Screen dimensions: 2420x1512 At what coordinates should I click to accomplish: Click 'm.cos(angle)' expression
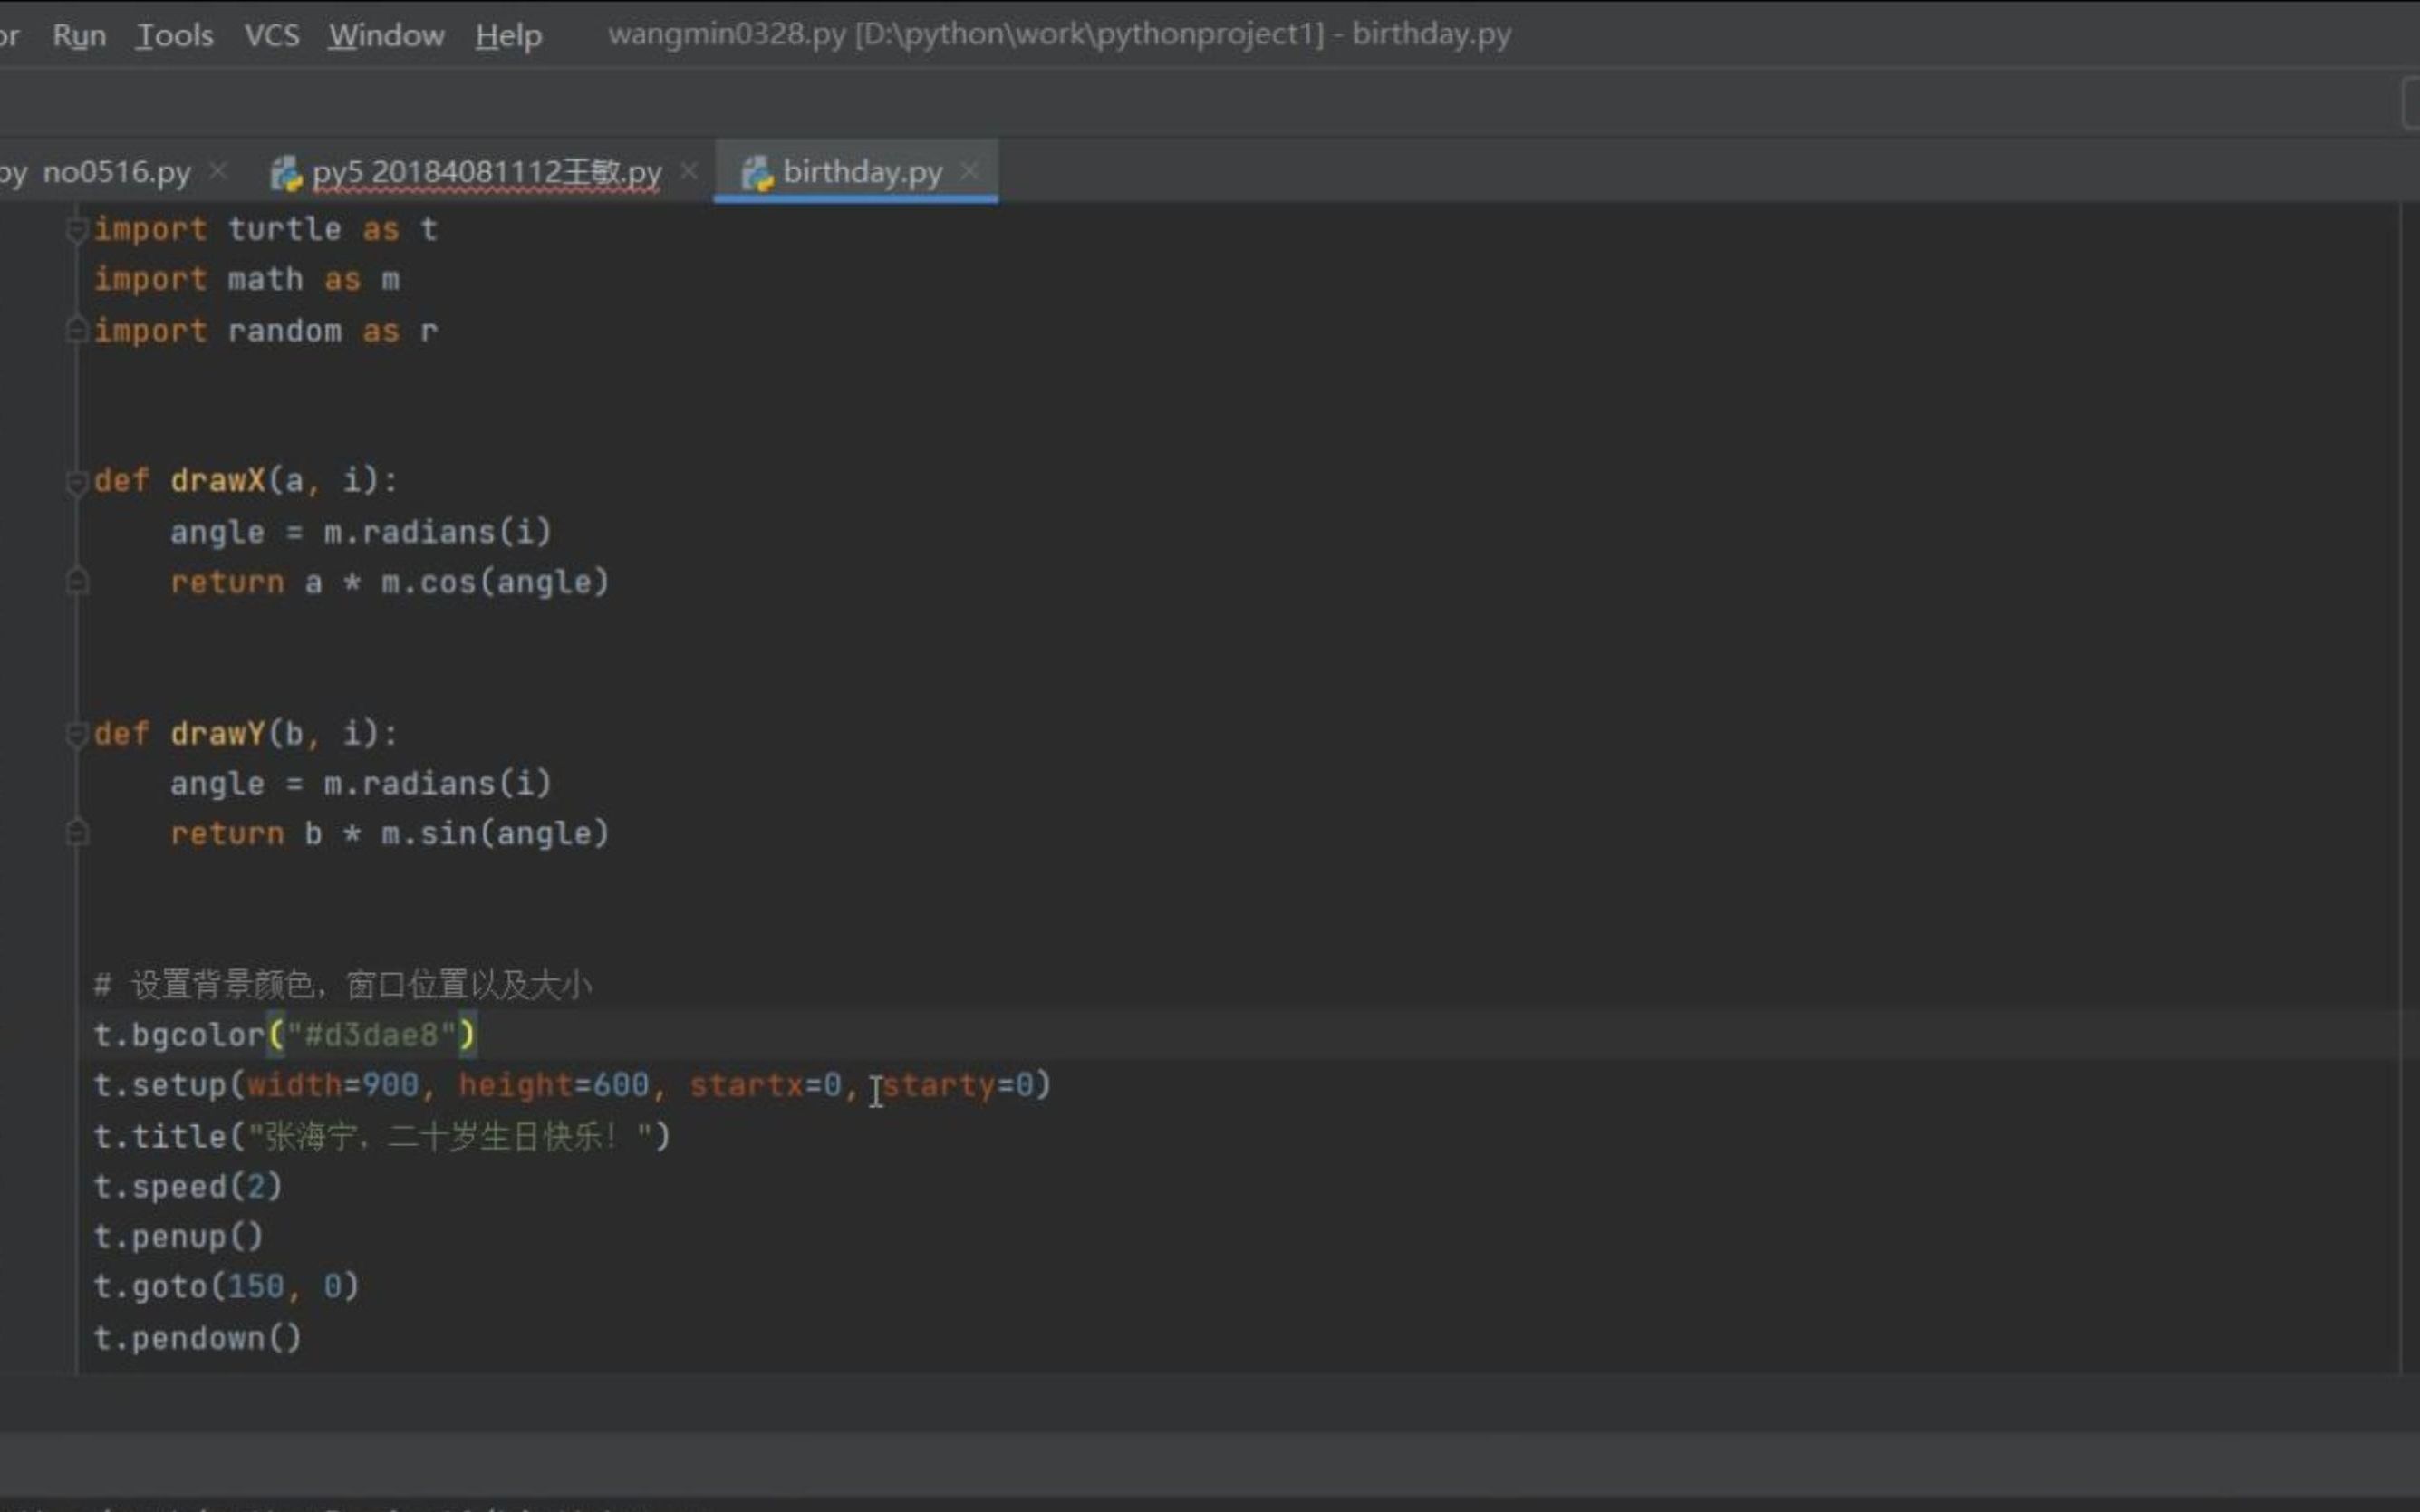pyautogui.click(x=495, y=582)
